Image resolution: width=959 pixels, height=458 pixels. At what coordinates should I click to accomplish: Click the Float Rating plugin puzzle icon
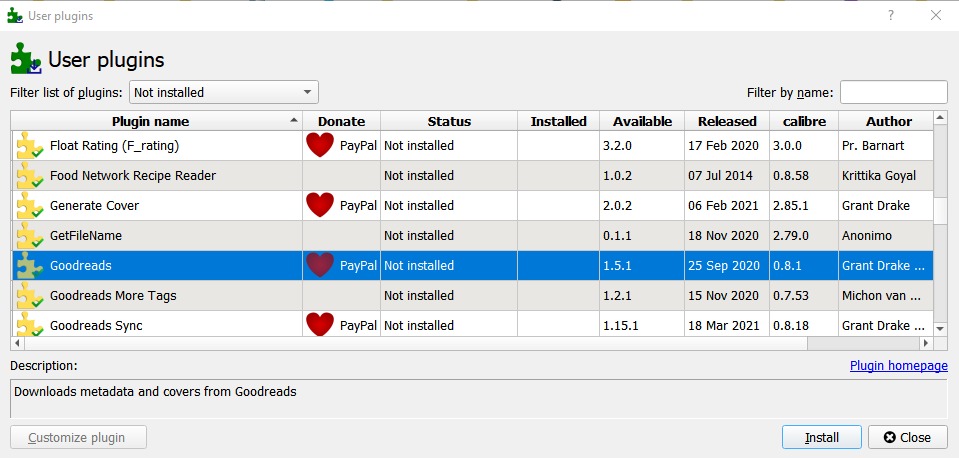click(29, 146)
